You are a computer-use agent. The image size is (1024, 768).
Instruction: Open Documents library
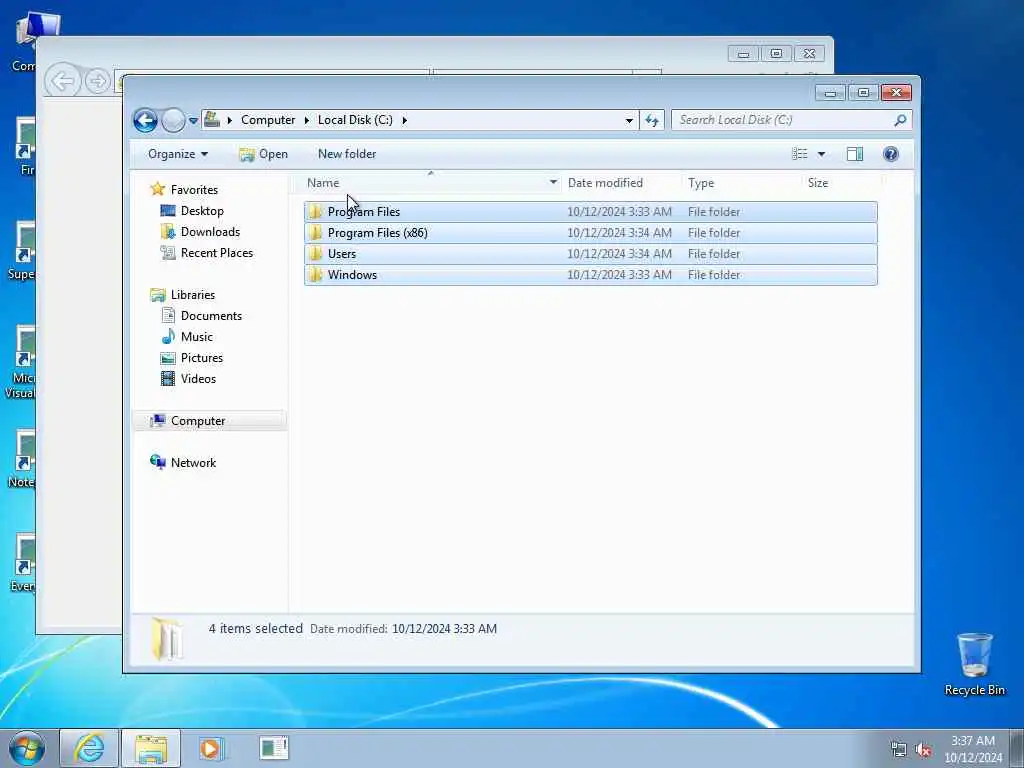coord(211,315)
